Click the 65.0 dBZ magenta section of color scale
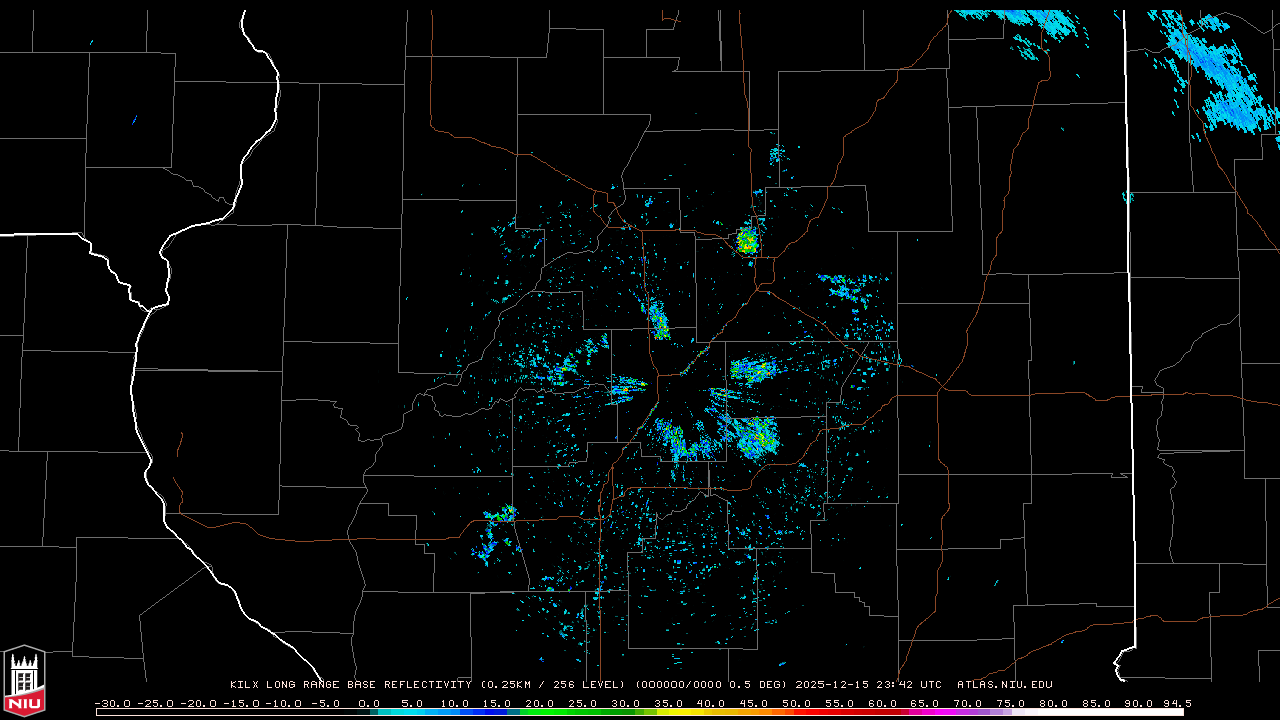Screen dimensions: 1280x720 [x=925, y=712]
